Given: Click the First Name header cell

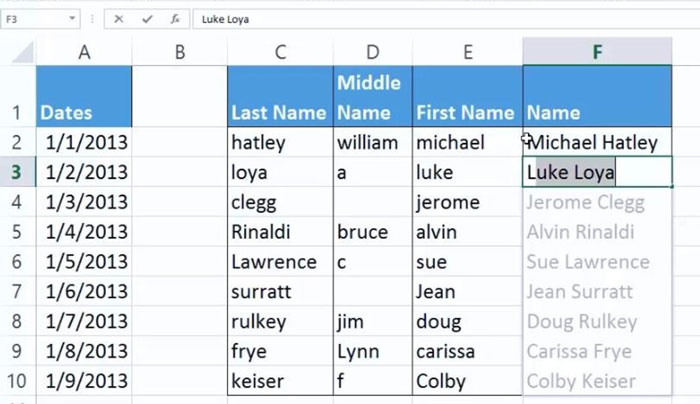Looking at the screenshot, I should pos(467,97).
